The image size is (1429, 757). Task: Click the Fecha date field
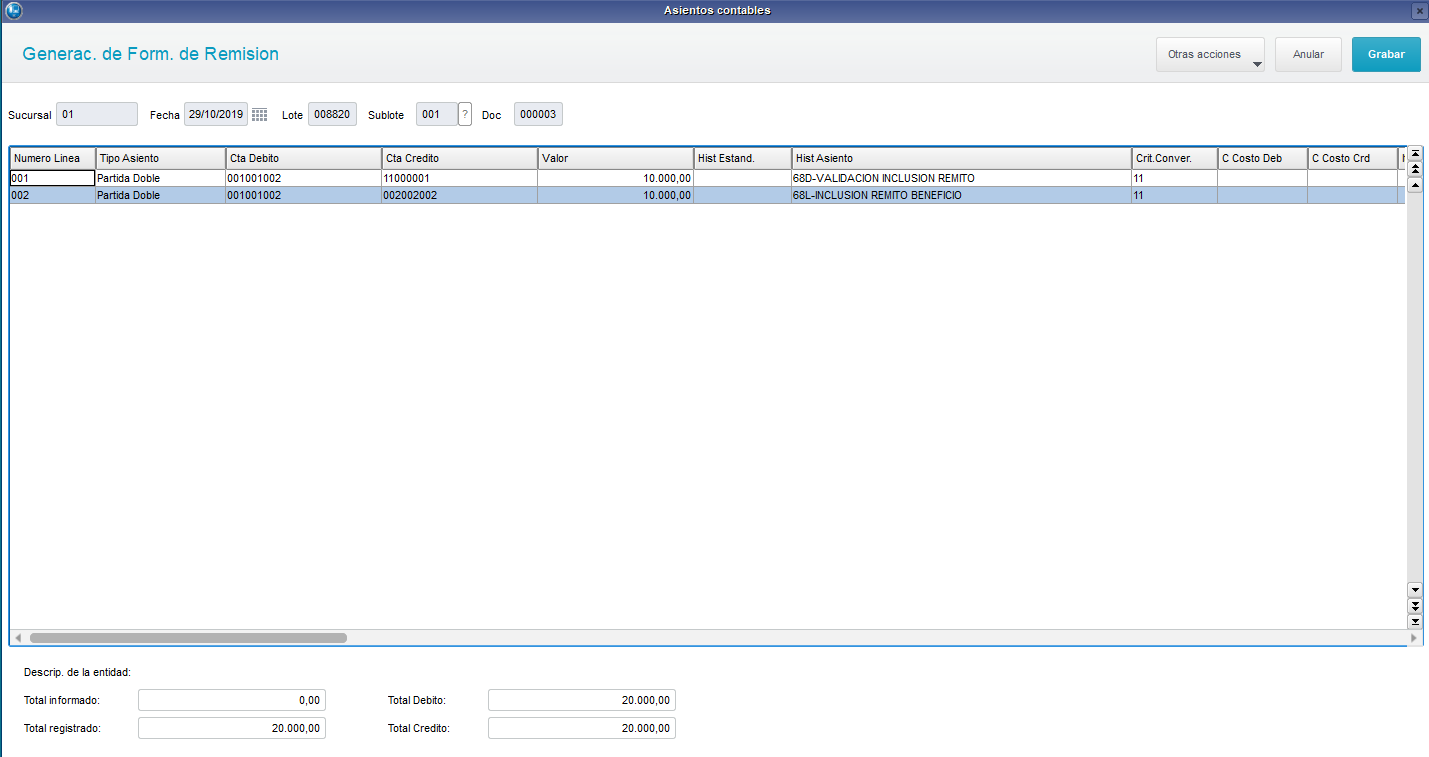215,114
